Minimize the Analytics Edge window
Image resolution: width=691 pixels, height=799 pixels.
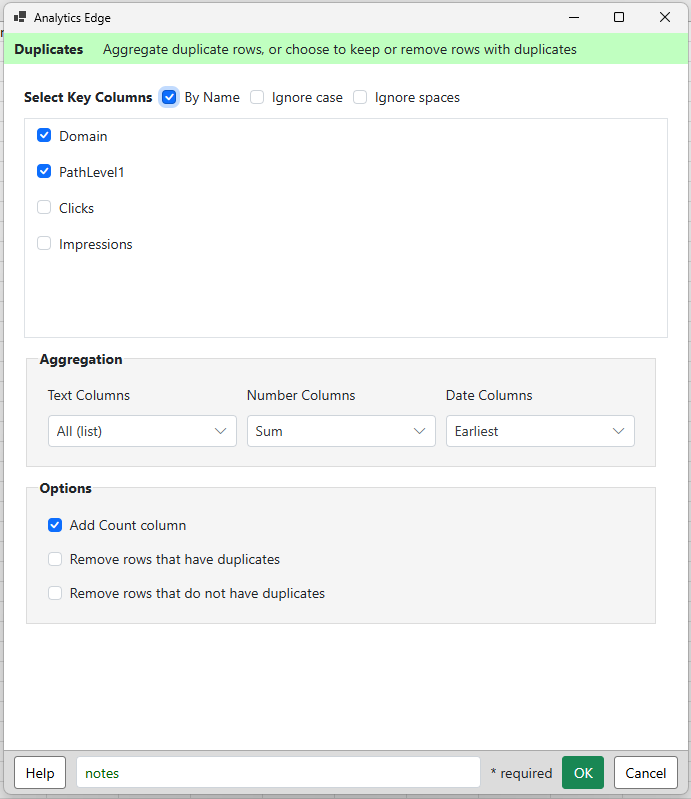(x=574, y=17)
